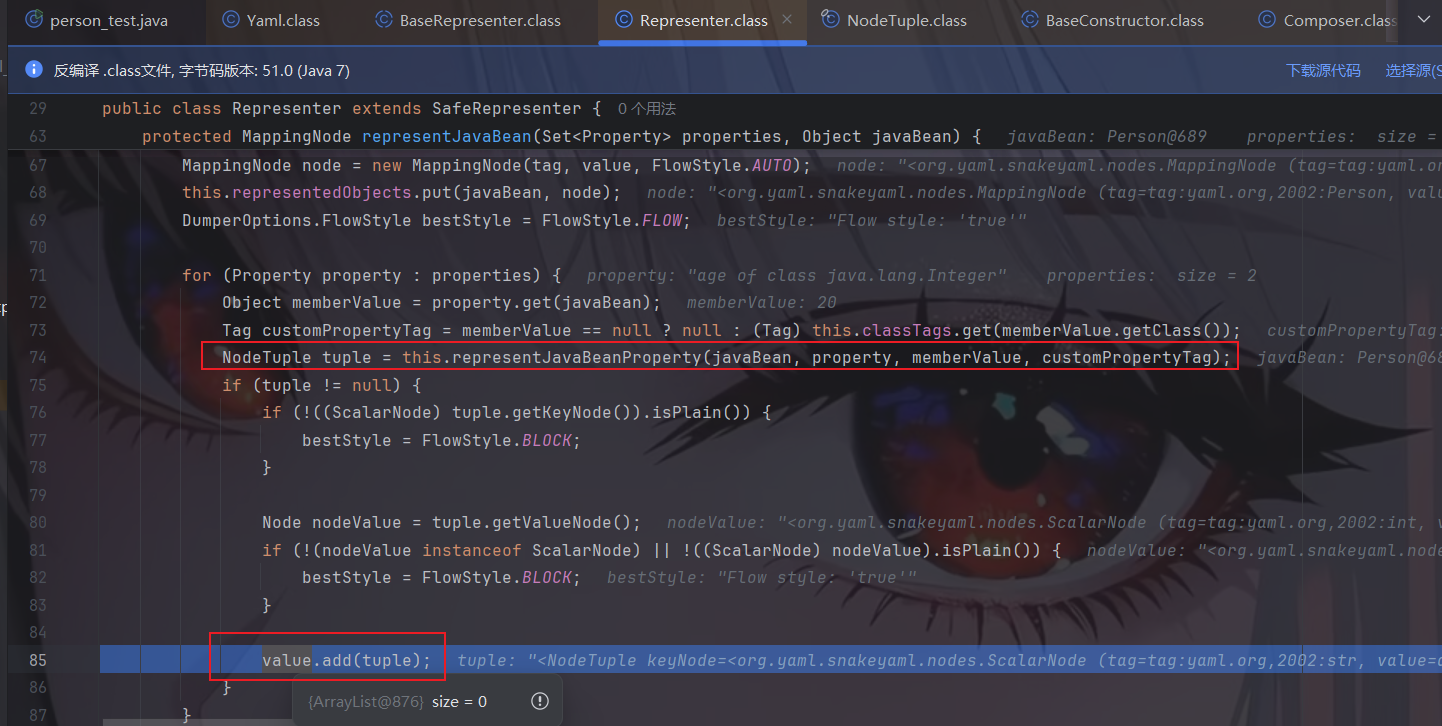This screenshot has width=1442, height=726.
Task: Click 'representJavaBeanProperty' call on line 74
Action: click(x=577, y=357)
